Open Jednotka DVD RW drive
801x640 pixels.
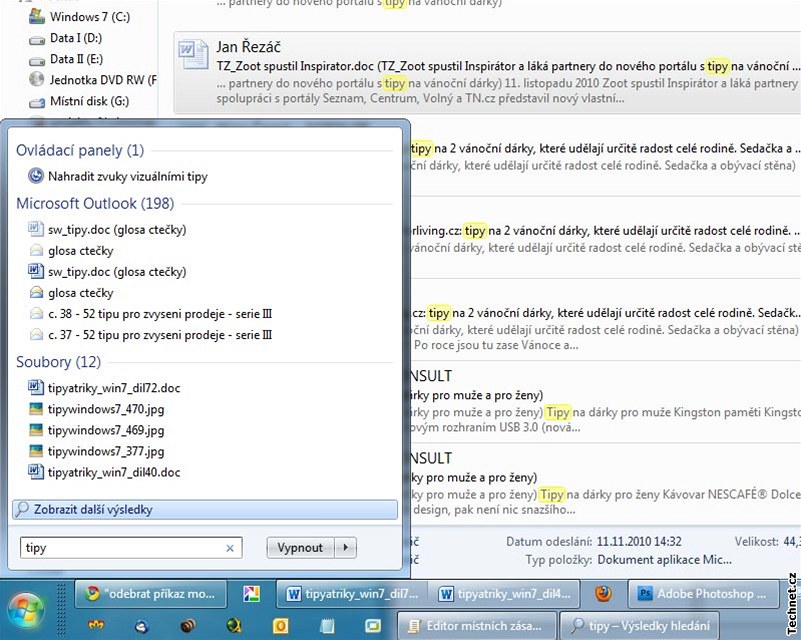[93, 80]
